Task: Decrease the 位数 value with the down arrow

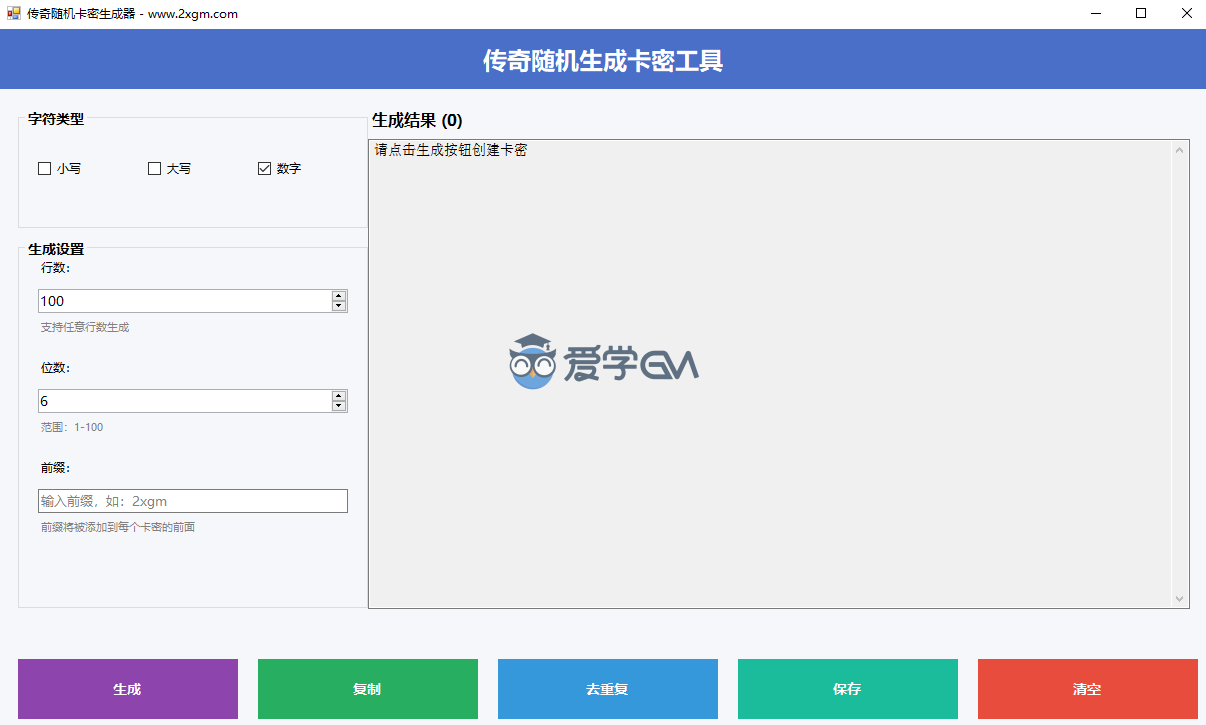Action: tap(339, 406)
